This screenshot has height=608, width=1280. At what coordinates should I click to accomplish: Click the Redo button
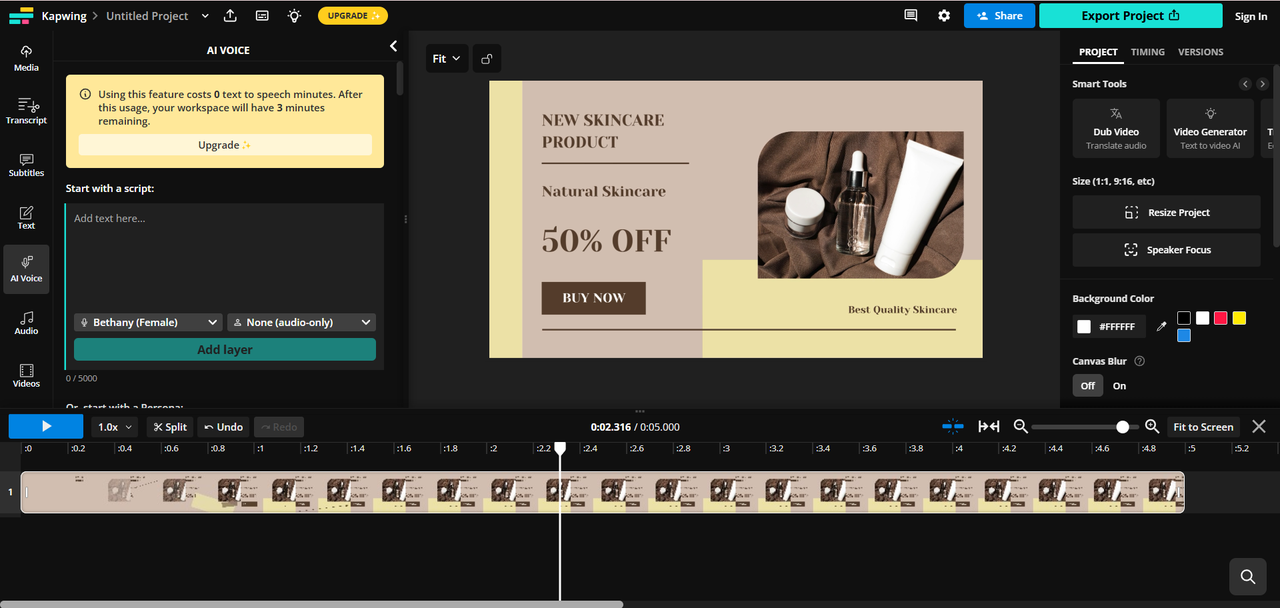pyautogui.click(x=279, y=427)
